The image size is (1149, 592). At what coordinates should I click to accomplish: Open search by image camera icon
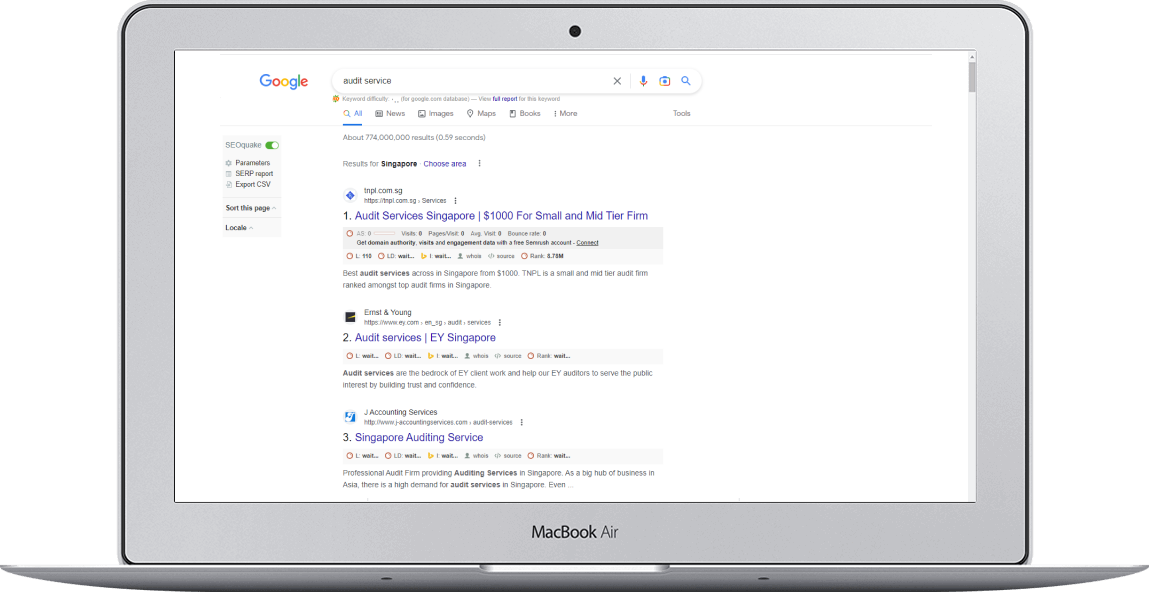pos(664,81)
